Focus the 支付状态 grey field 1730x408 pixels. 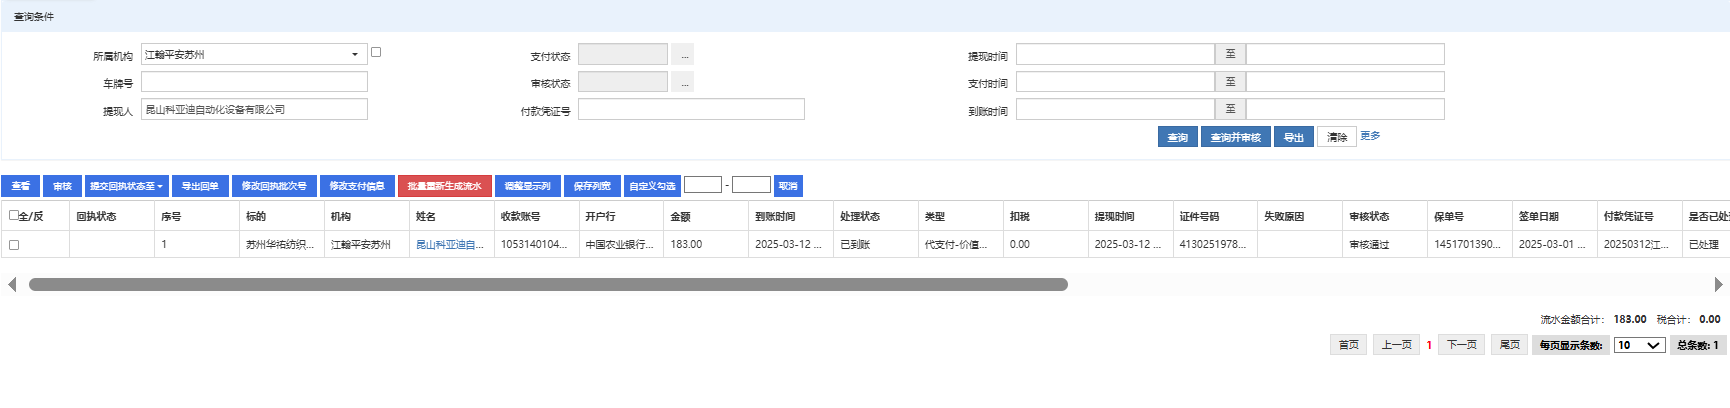623,54
